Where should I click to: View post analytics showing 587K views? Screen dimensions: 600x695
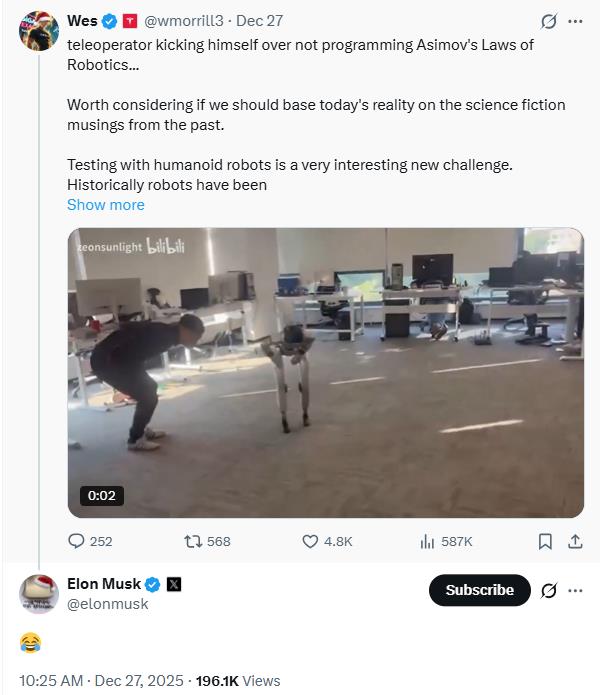428,541
